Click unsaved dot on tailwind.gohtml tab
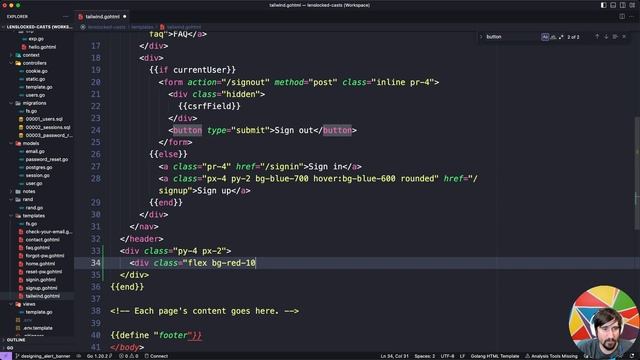640x360 pixels. [124, 17]
